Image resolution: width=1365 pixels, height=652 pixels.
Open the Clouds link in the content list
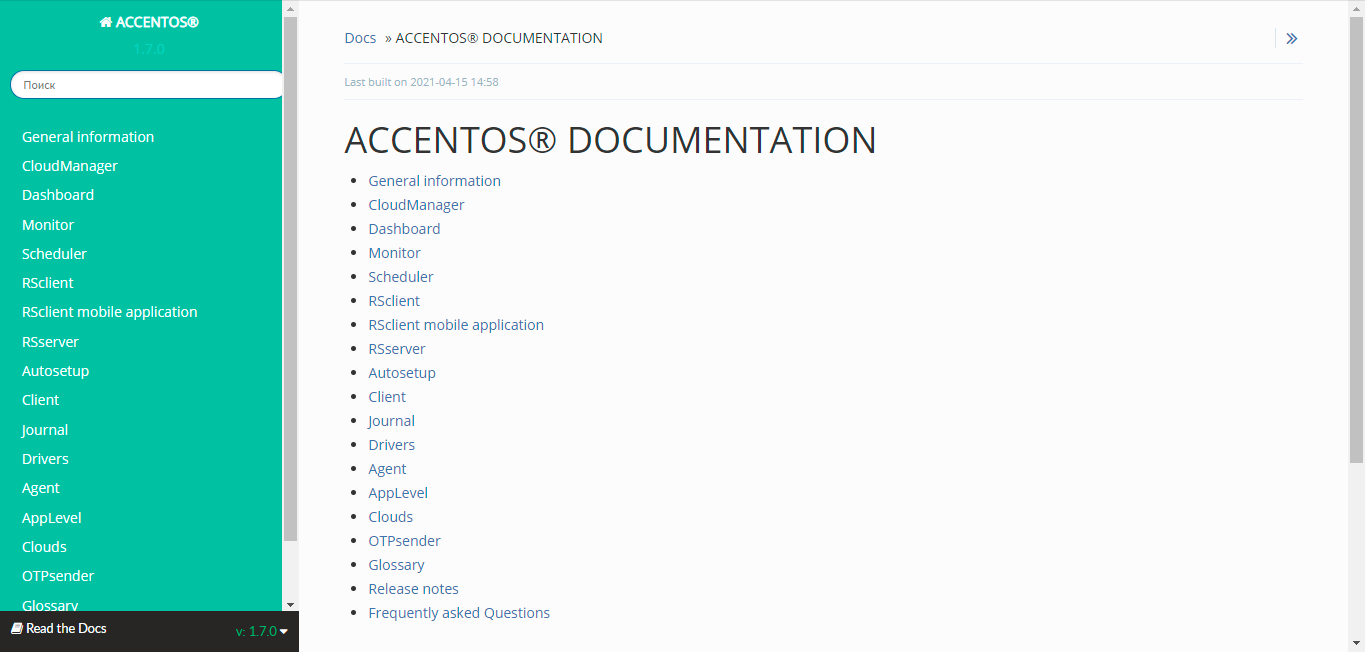tap(391, 517)
